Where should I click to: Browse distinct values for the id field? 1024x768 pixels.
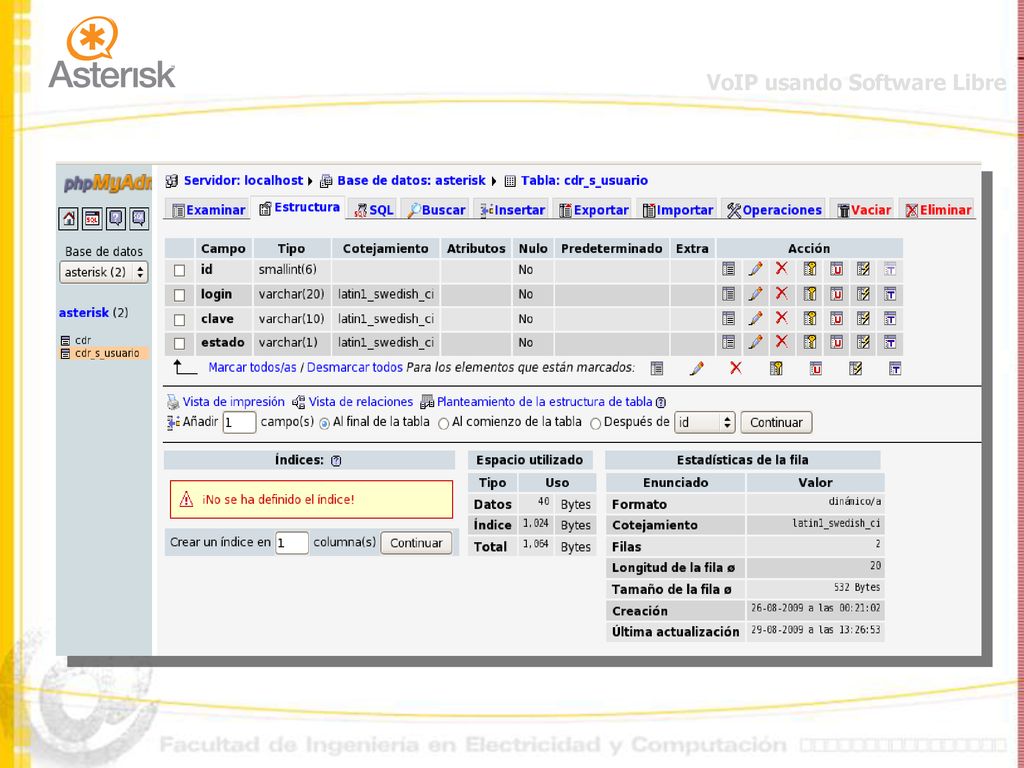(729, 269)
